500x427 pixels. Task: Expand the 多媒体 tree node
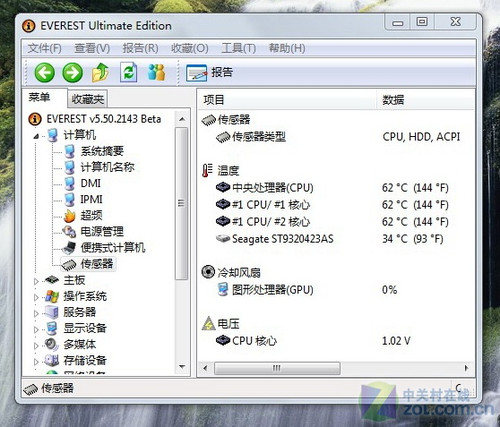[36, 345]
